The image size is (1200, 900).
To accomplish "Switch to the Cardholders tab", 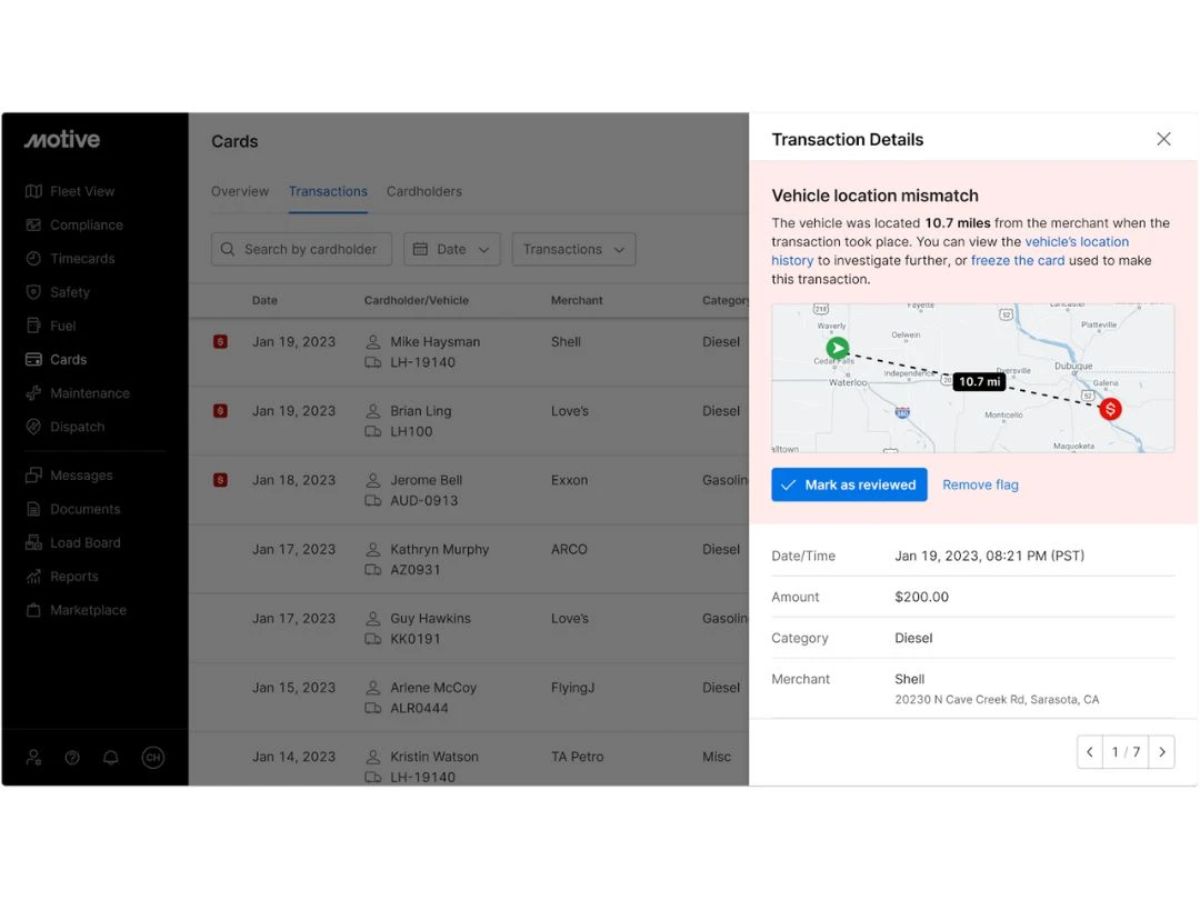I will point(424,191).
